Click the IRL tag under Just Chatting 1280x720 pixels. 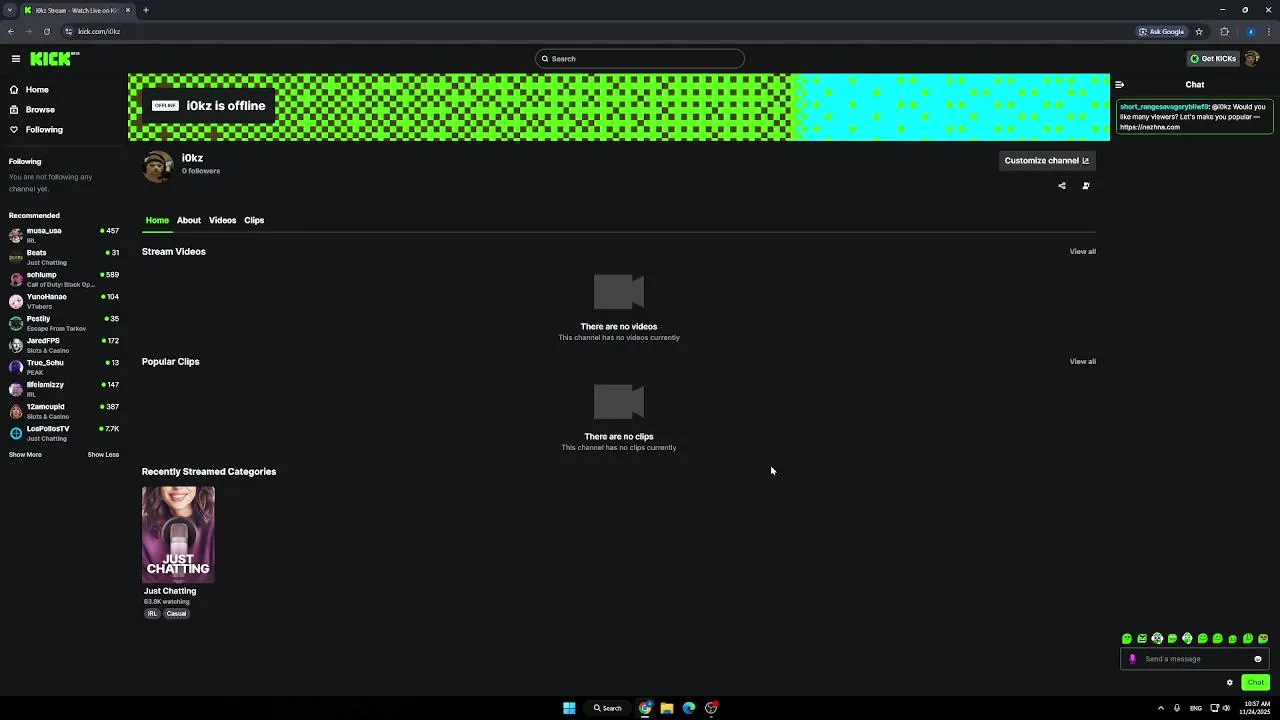[153, 614]
